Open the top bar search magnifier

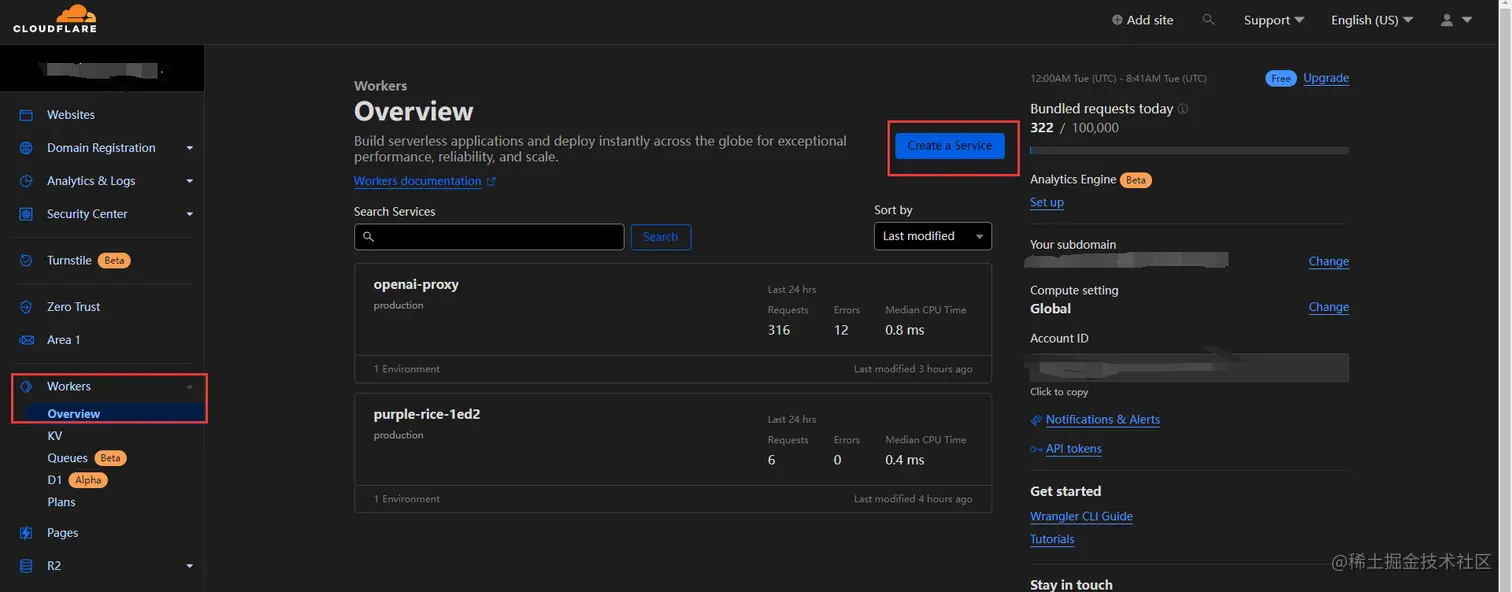pos(1209,20)
